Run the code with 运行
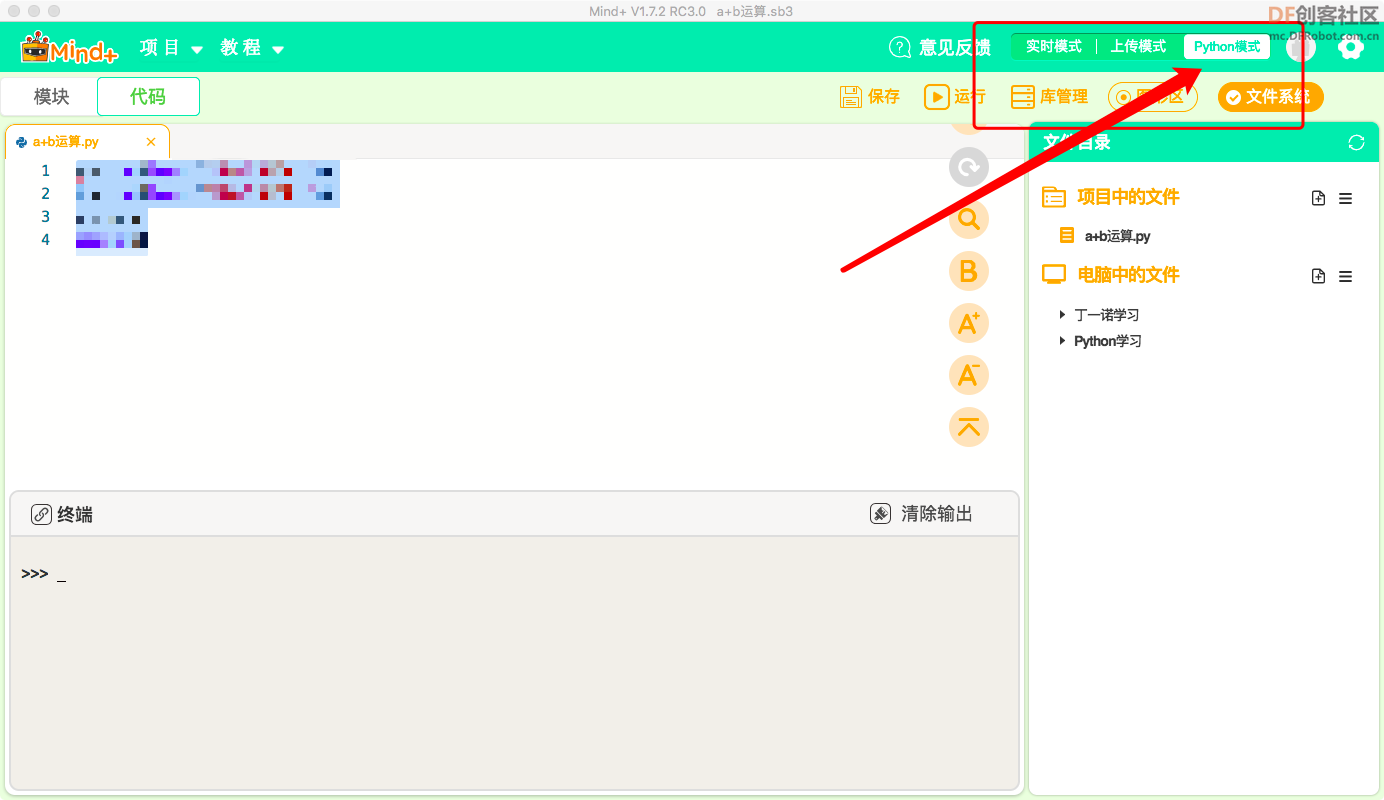1384x800 pixels. [x=955, y=97]
